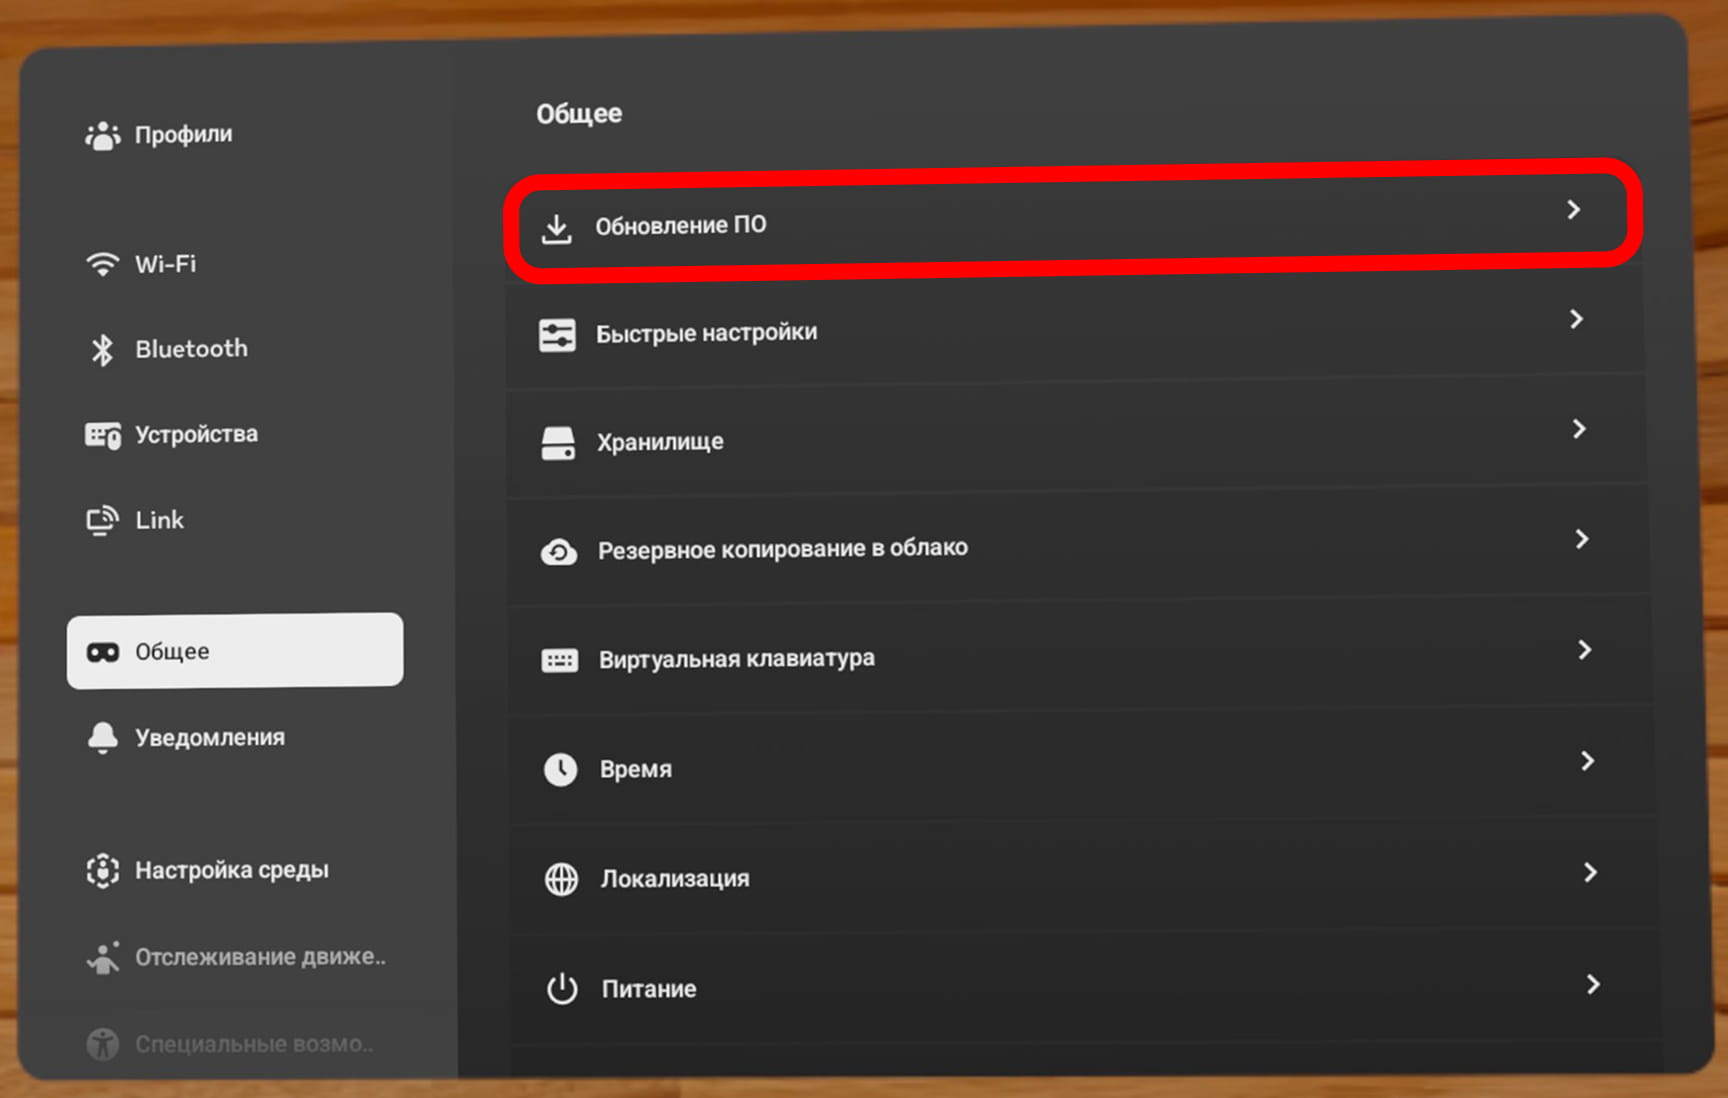Expand Локализация via its chevron

point(1591,872)
